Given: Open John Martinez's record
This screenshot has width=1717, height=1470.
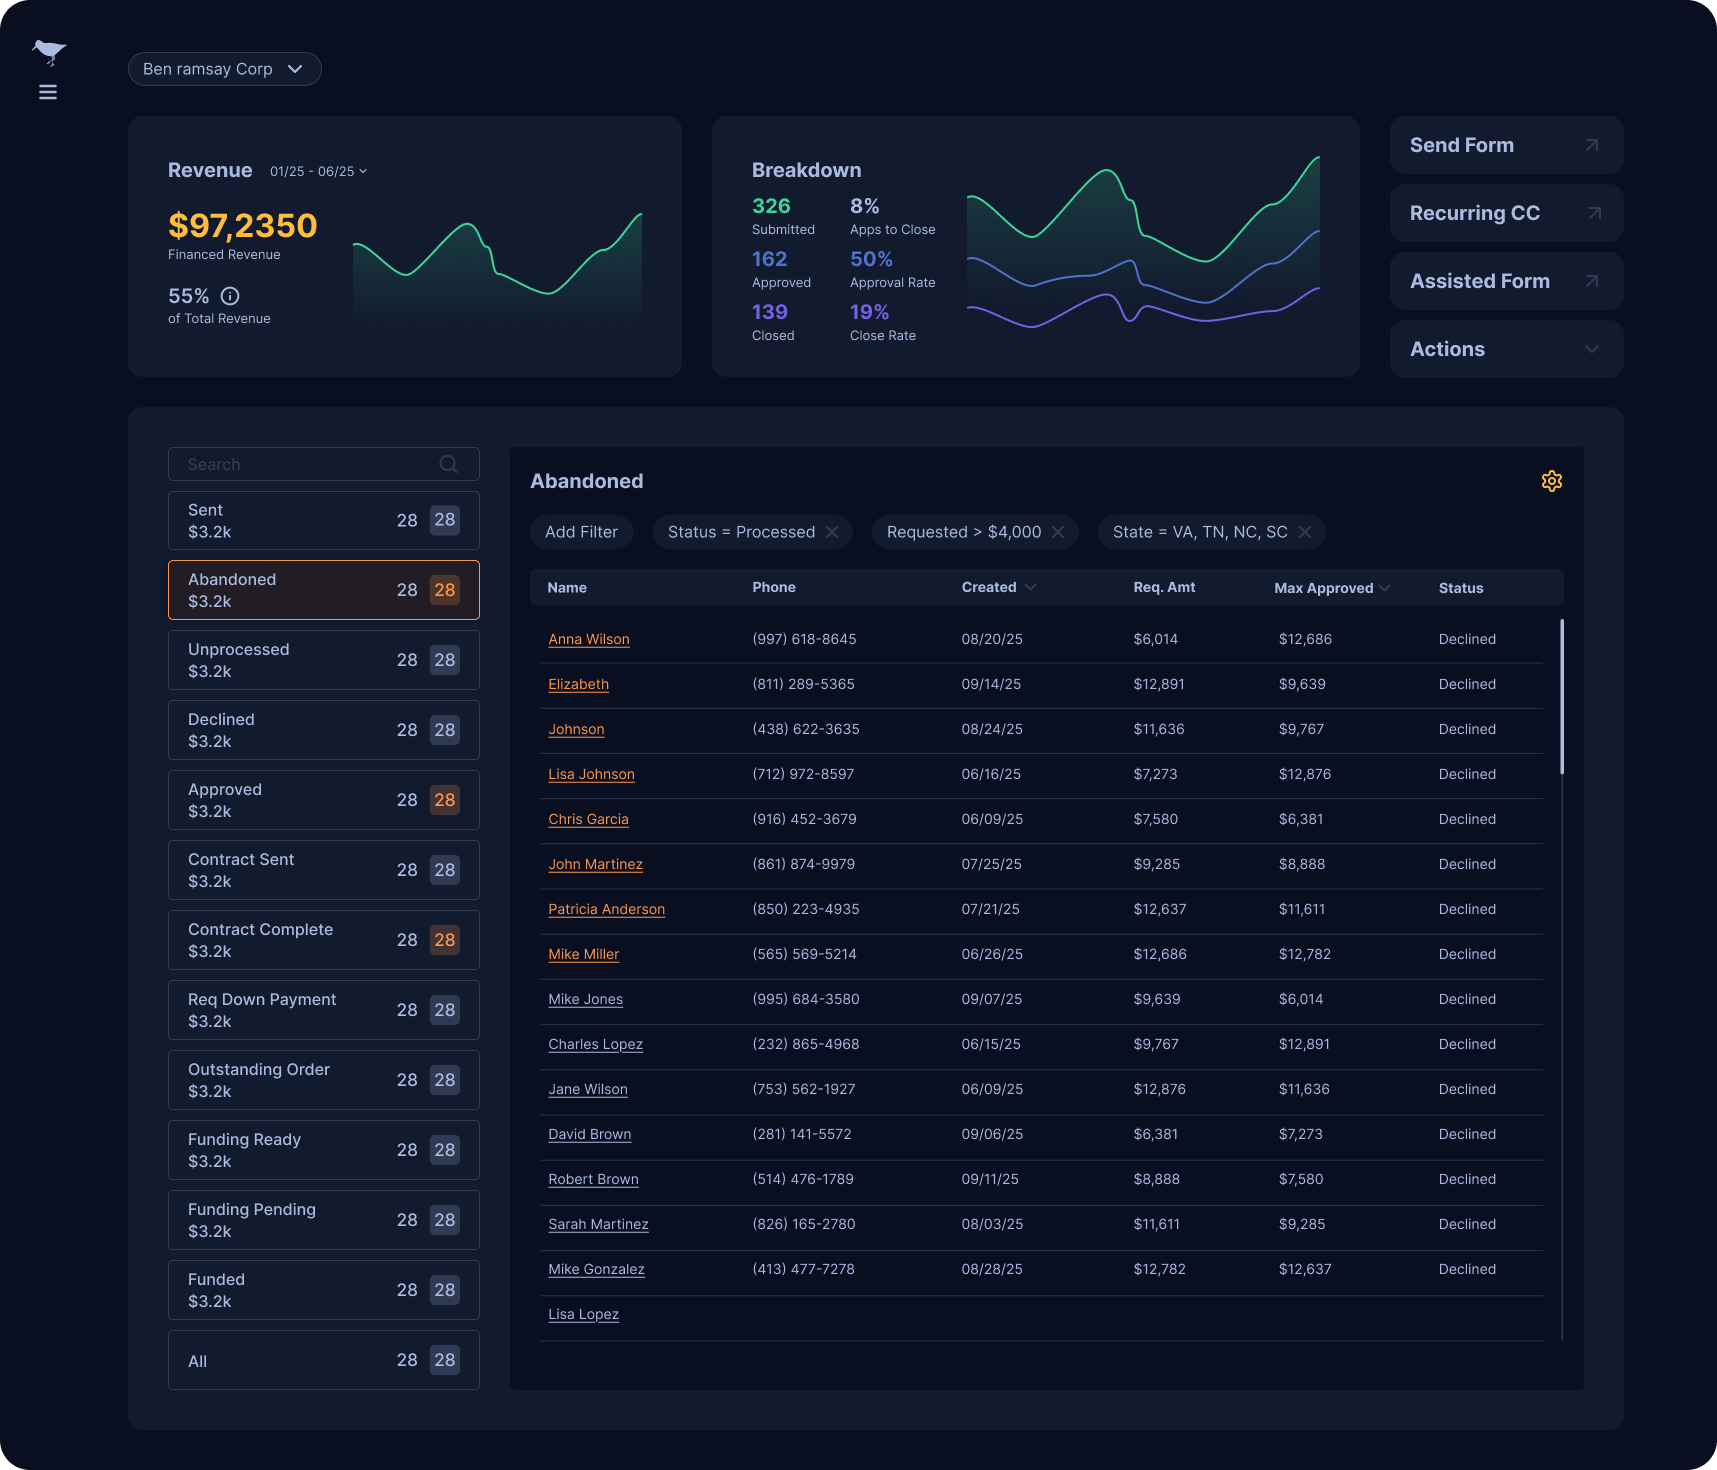Looking at the screenshot, I should 595,864.
